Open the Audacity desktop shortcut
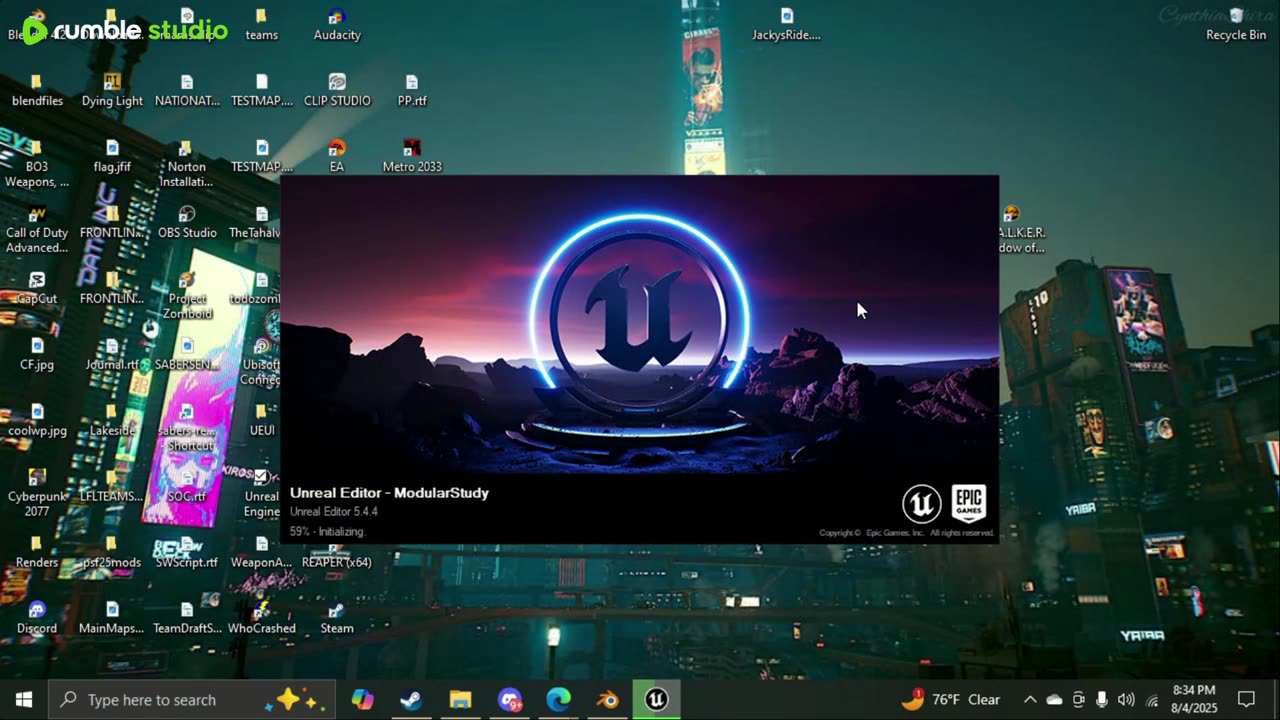The height and width of the screenshot is (720, 1280). [337, 25]
